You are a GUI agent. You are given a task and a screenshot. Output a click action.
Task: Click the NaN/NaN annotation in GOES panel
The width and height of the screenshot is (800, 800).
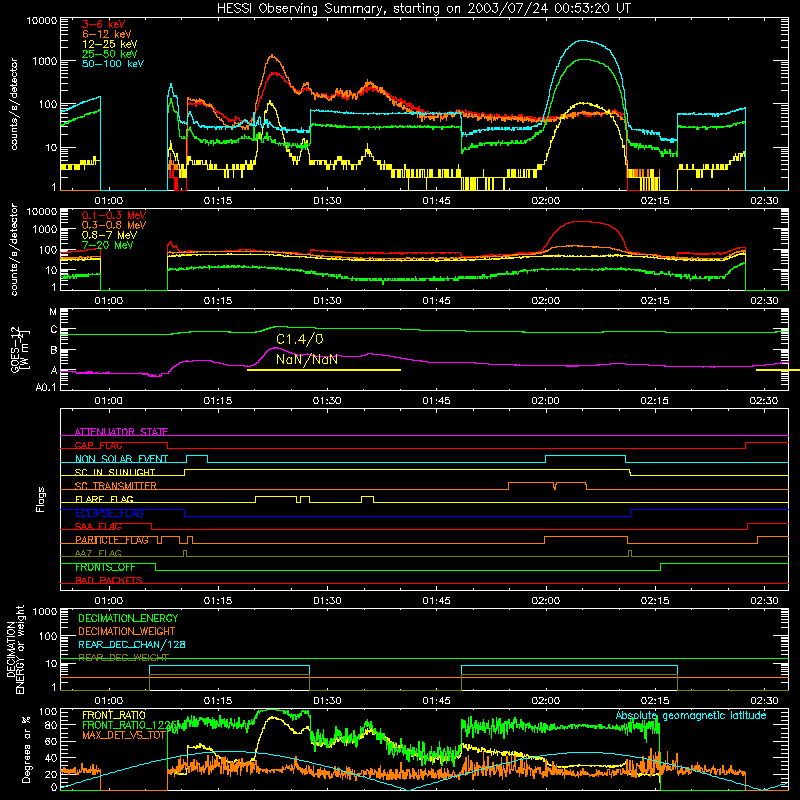click(x=307, y=359)
